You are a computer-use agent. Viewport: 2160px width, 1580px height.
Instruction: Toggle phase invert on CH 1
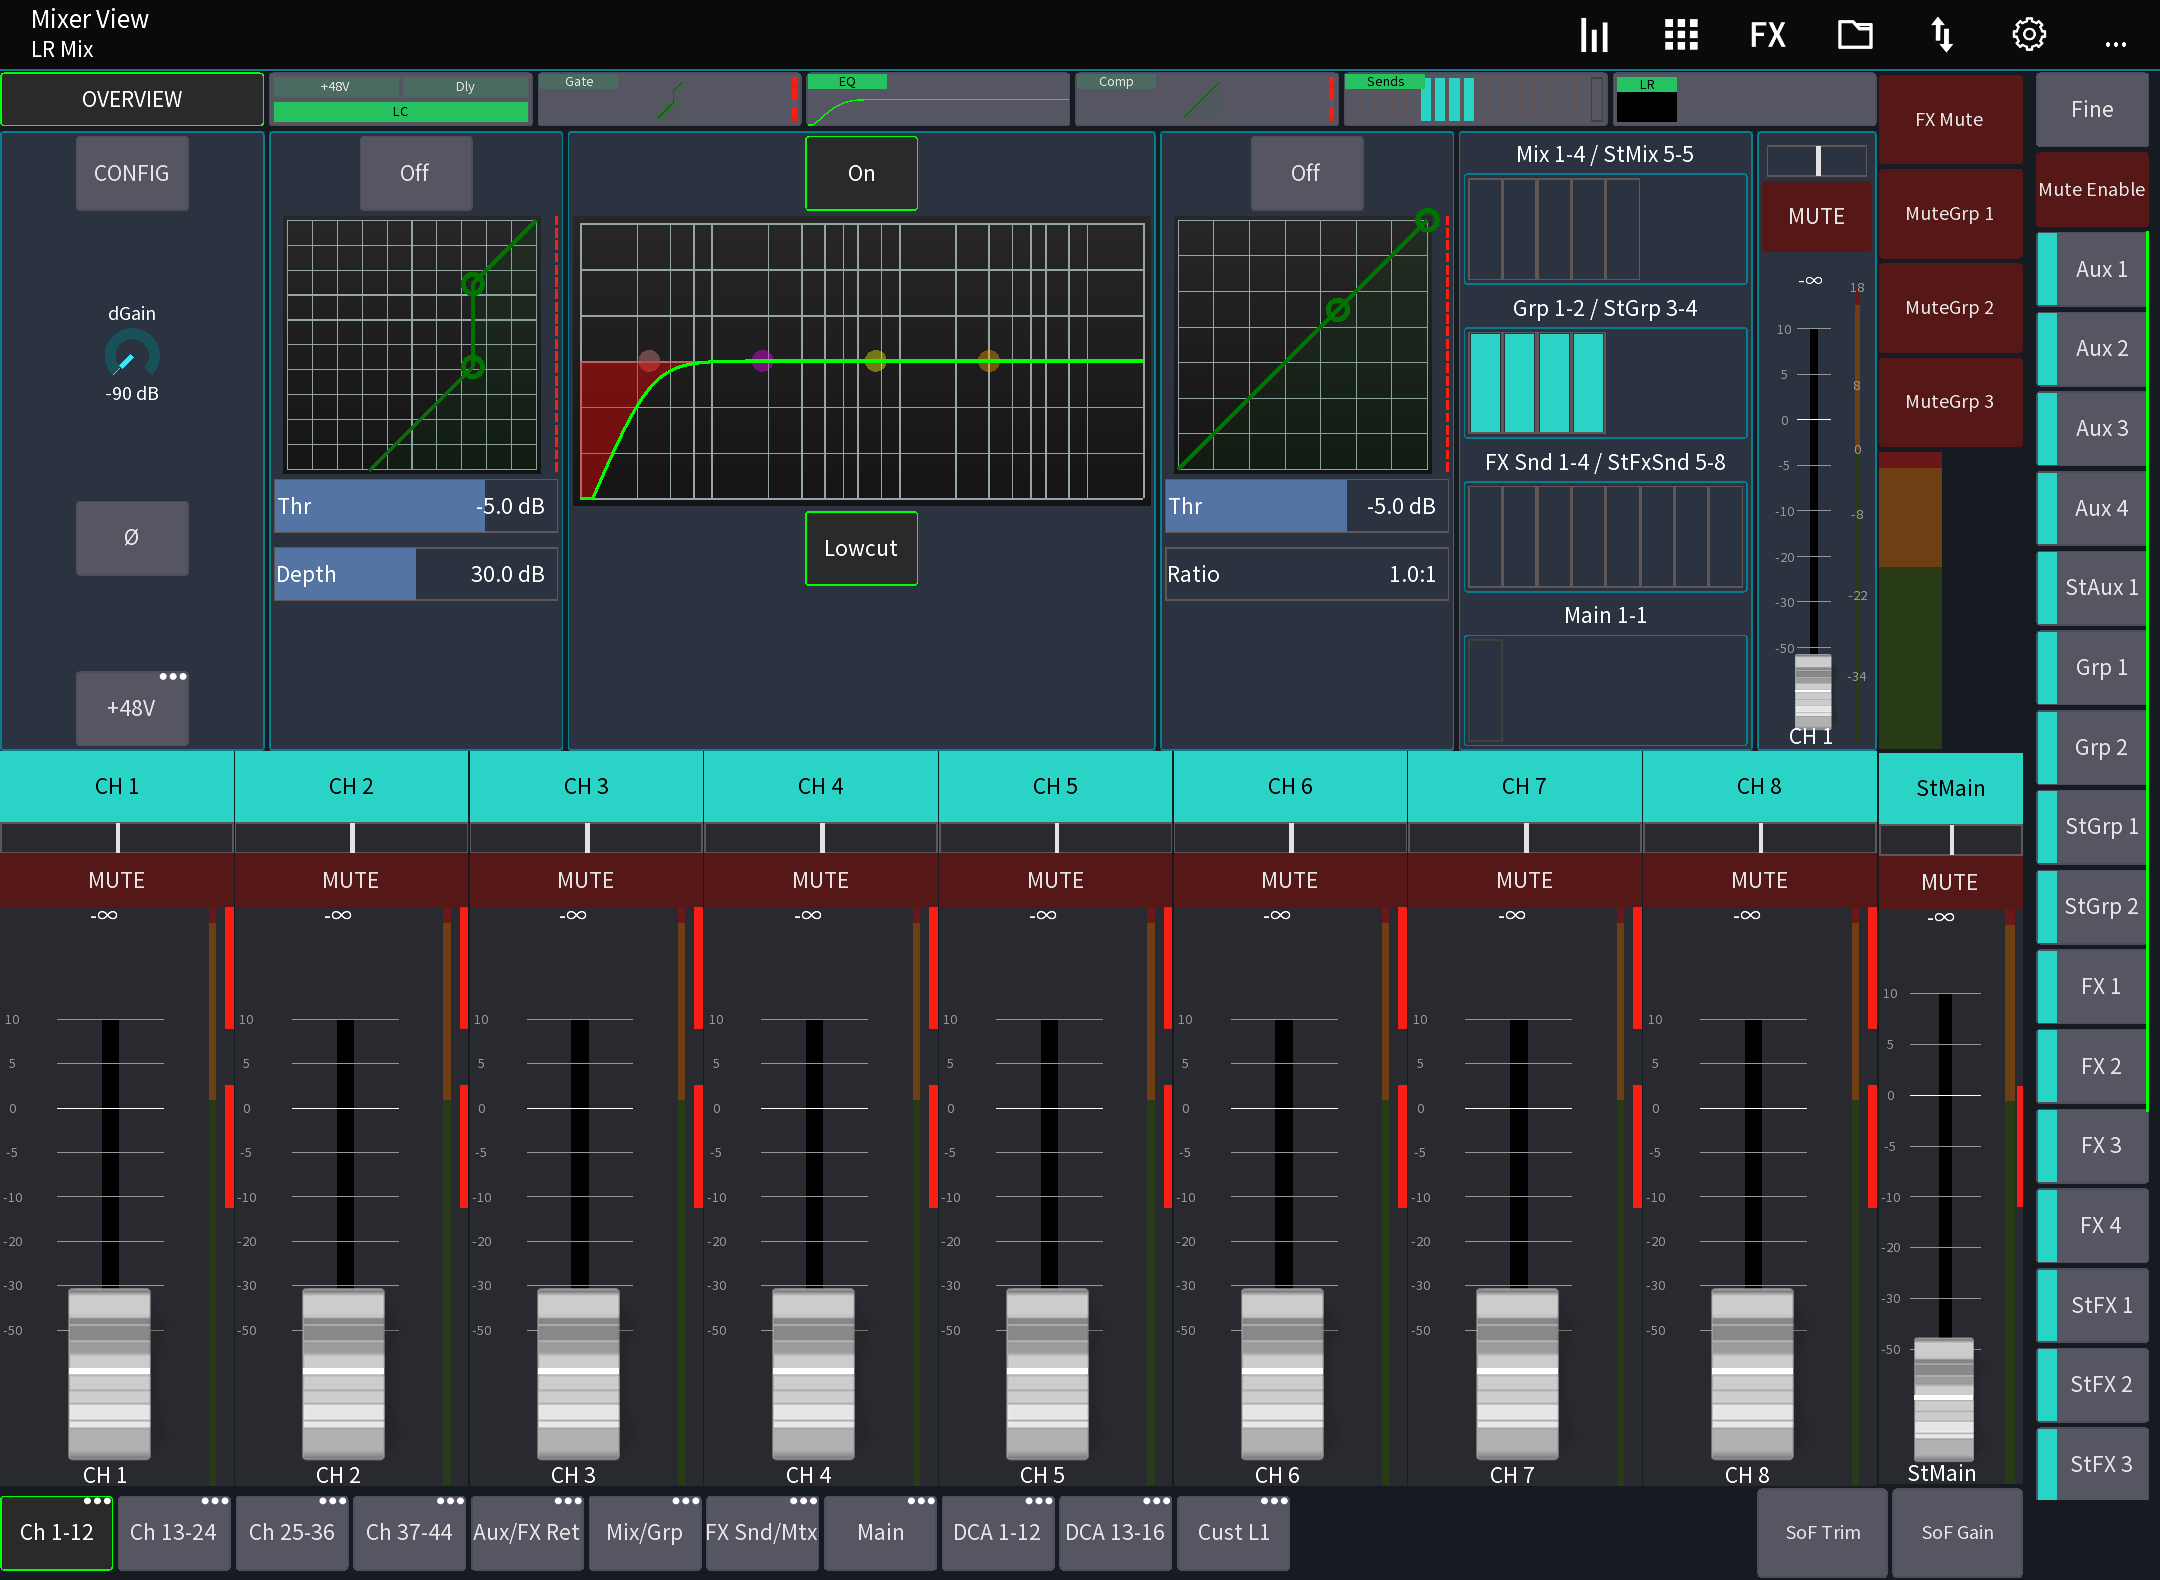tap(131, 538)
